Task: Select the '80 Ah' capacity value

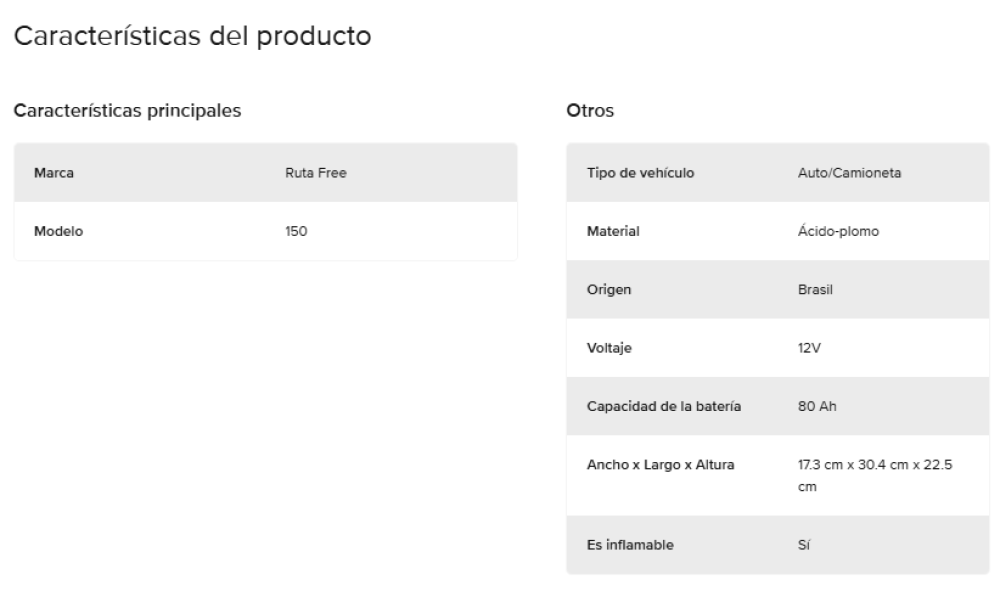Action: pyautogui.click(x=803, y=407)
